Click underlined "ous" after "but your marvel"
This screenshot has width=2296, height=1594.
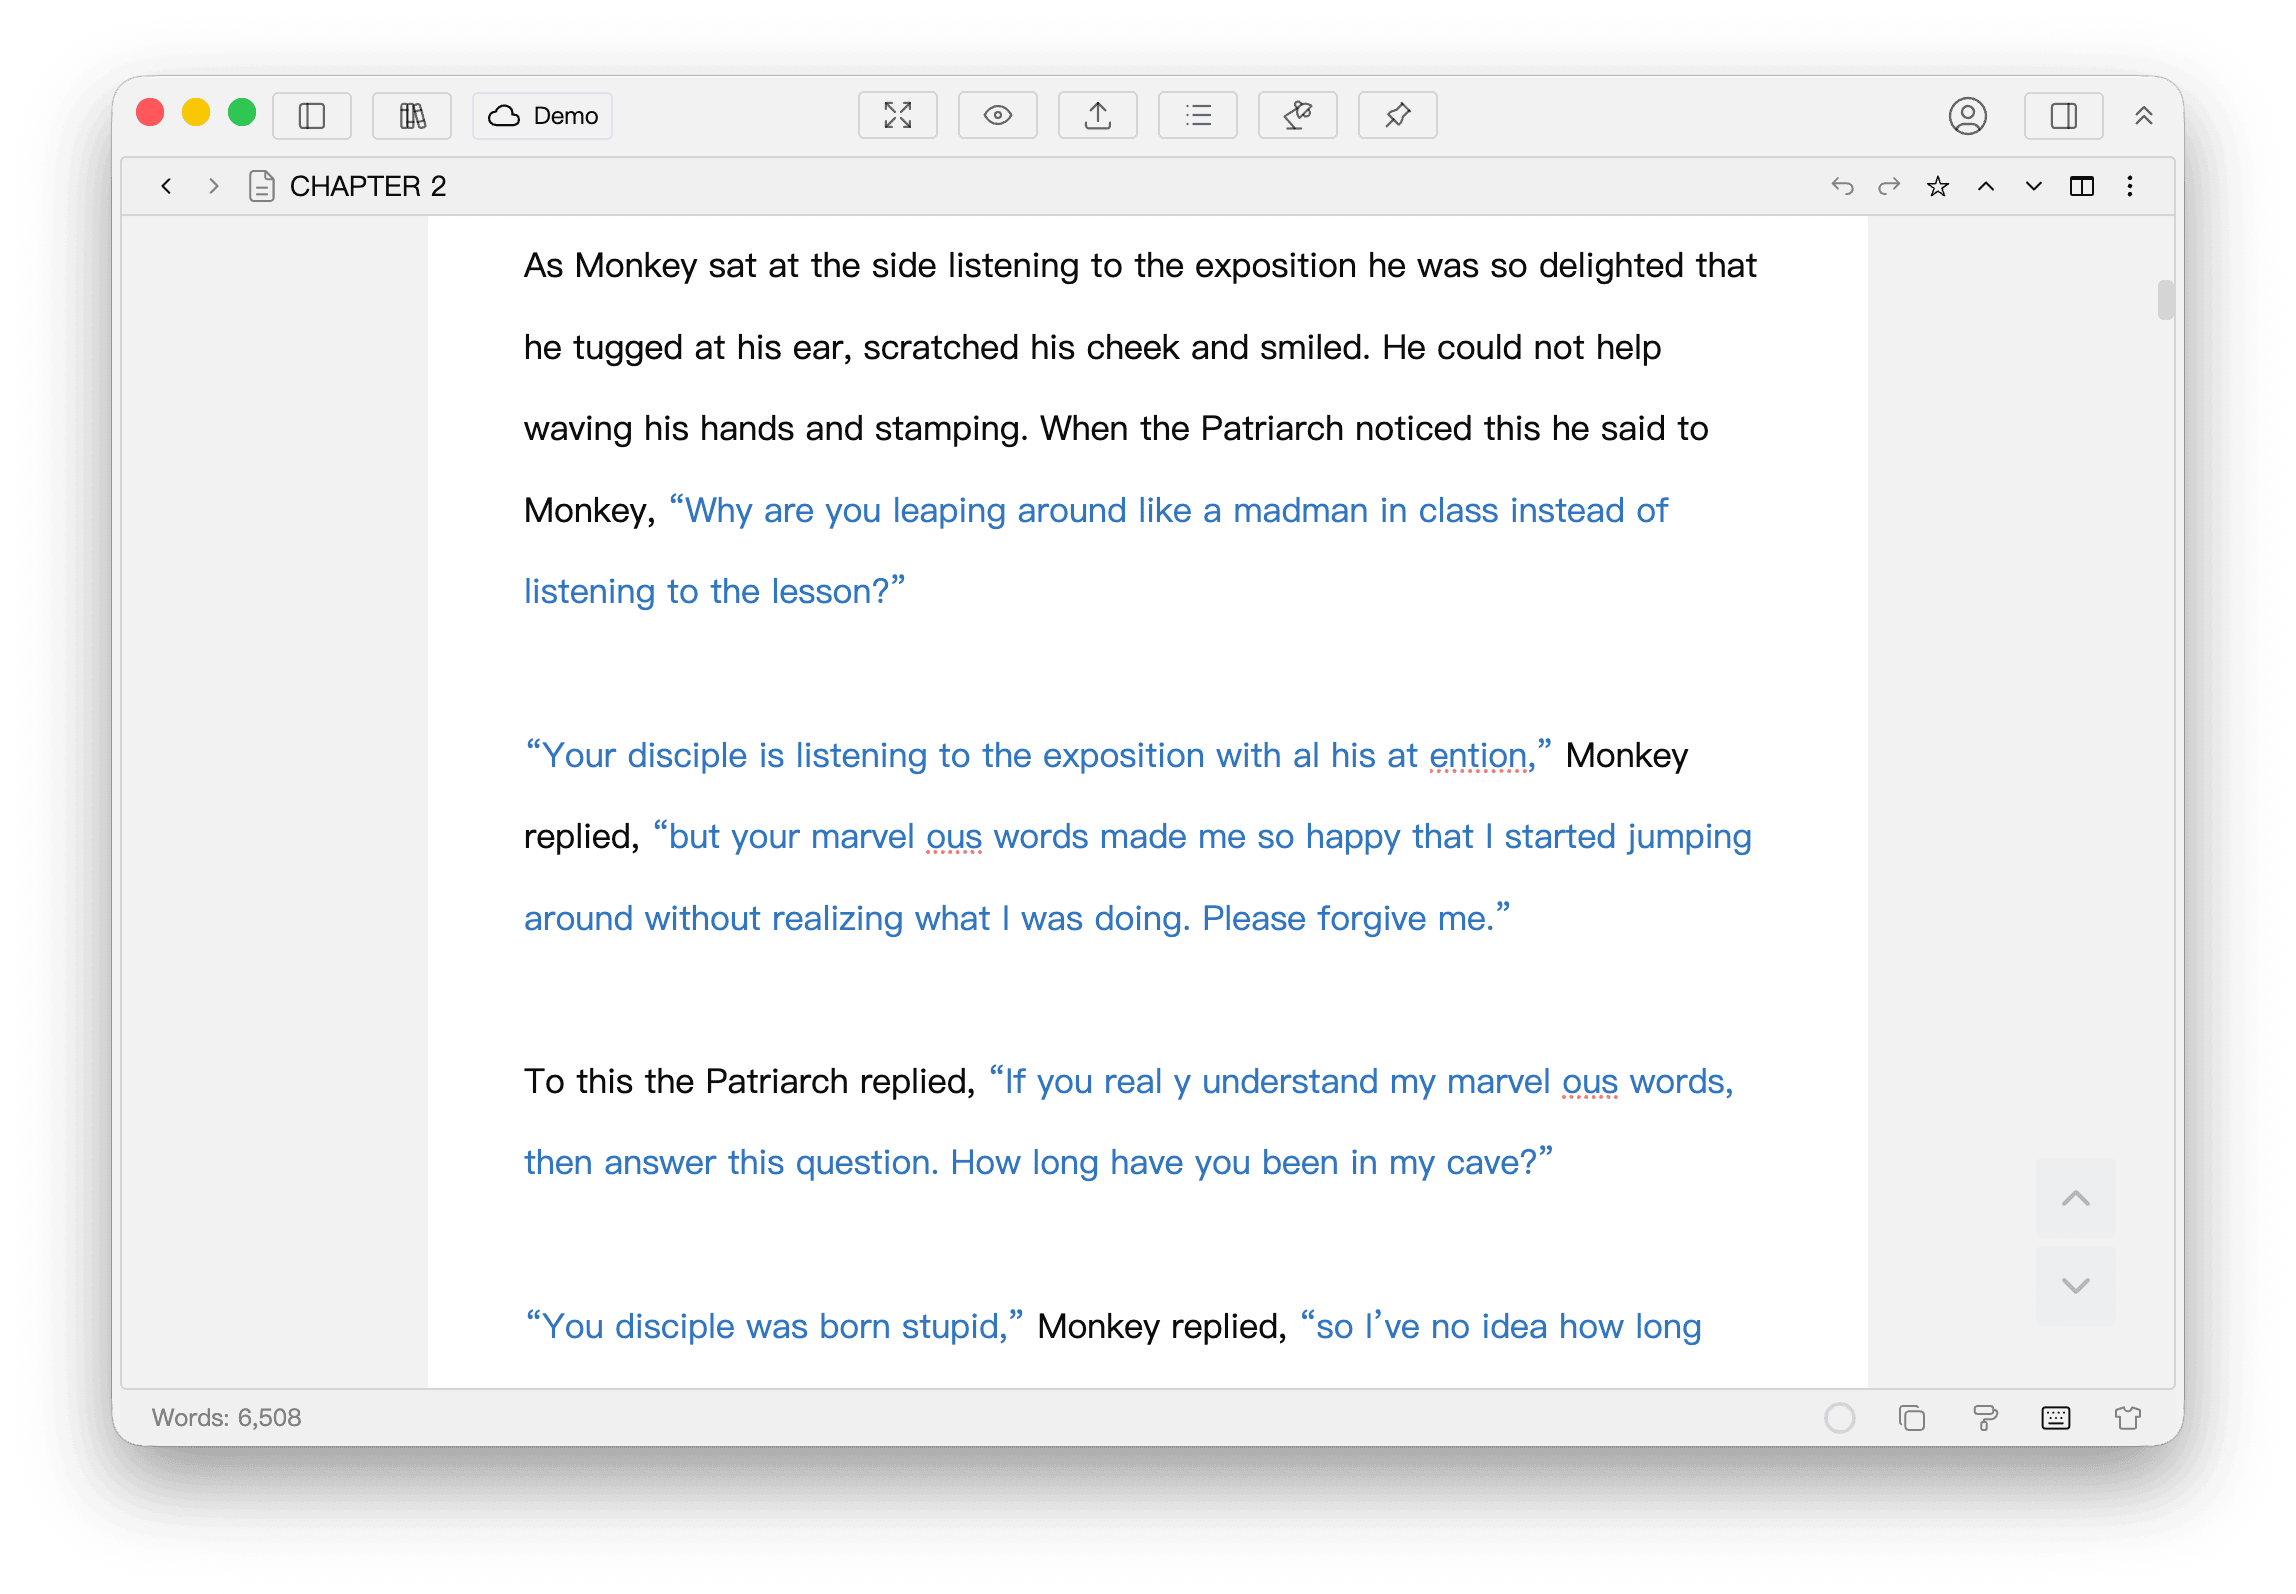[954, 837]
